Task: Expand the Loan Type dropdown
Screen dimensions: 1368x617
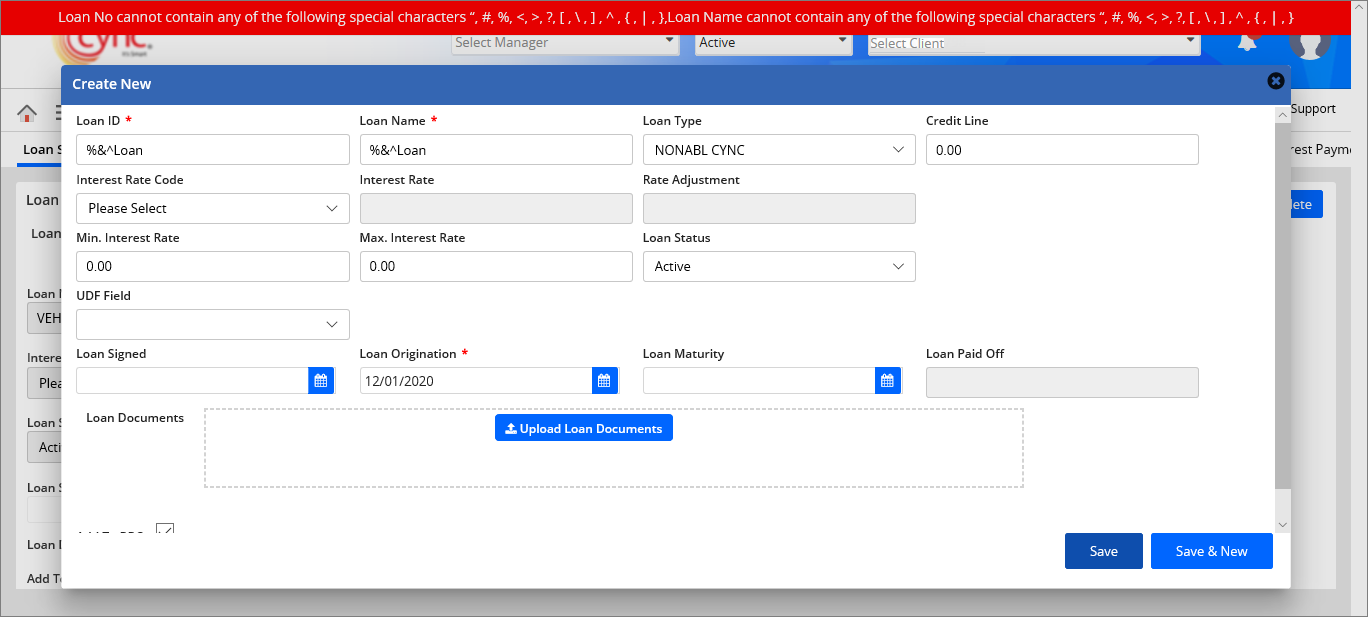Action: pyautogui.click(x=778, y=150)
